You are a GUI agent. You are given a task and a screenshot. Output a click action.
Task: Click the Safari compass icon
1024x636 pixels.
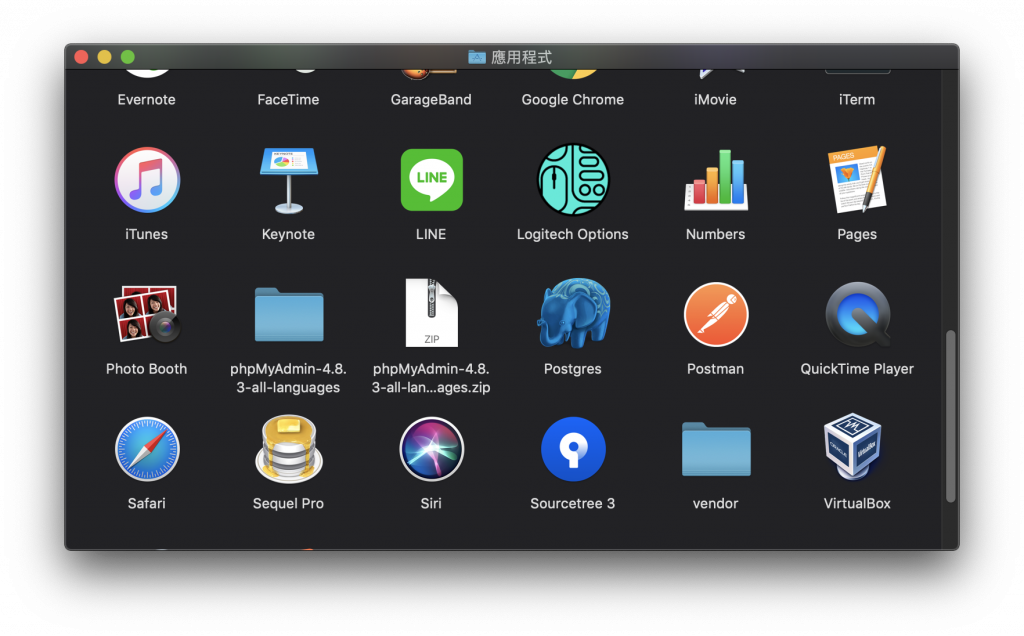click(x=147, y=449)
